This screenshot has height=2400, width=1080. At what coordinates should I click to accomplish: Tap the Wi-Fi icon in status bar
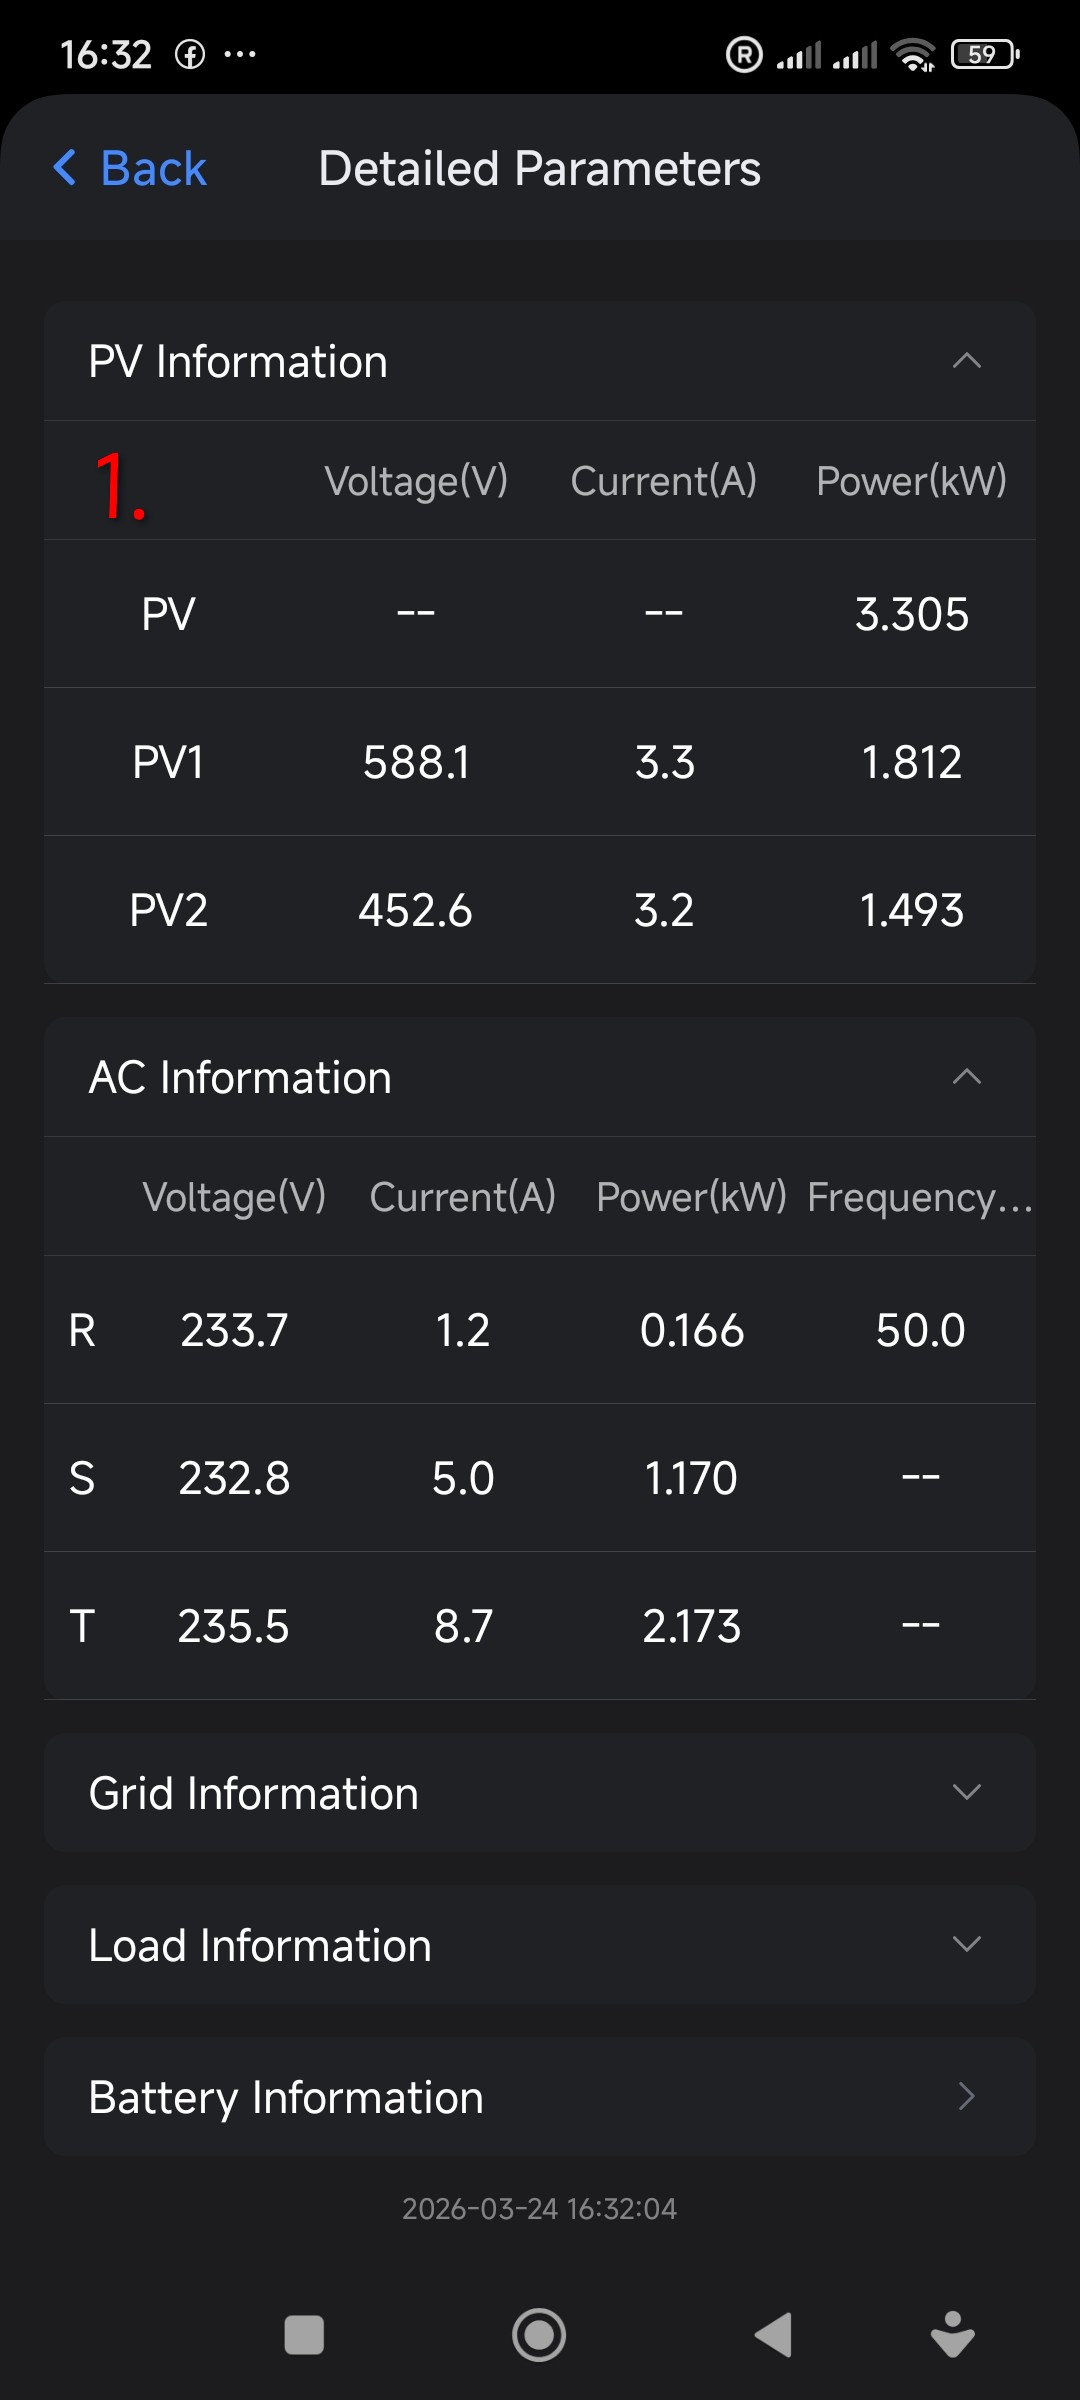click(x=913, y=54)
